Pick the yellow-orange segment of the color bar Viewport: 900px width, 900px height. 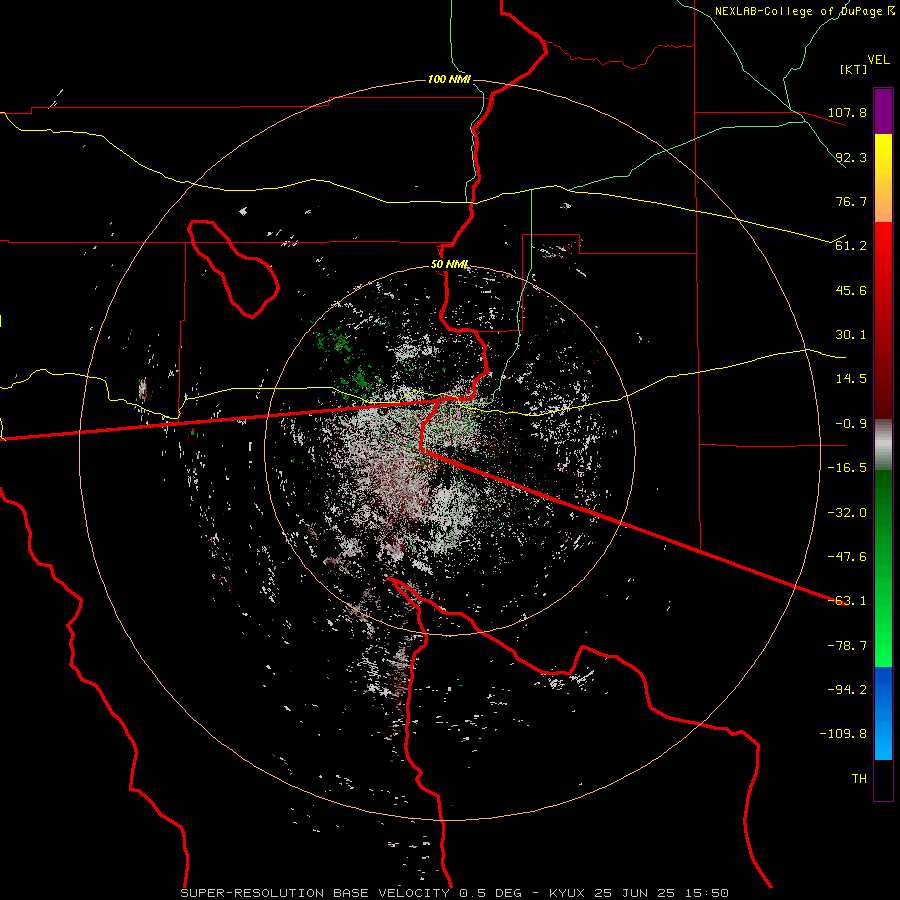click(883, 178)
